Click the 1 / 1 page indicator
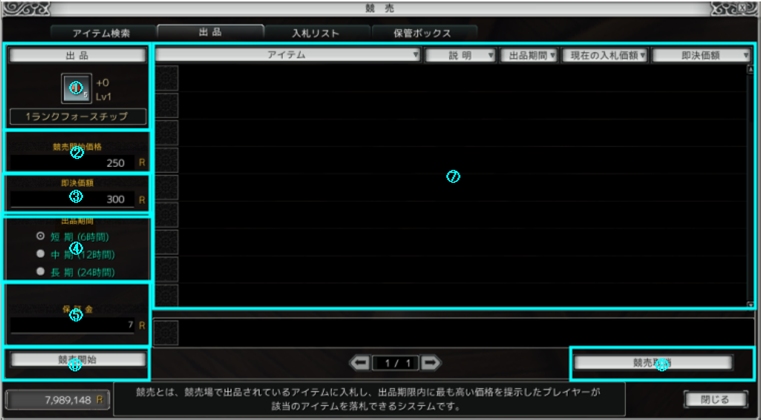 coord(396,363)
